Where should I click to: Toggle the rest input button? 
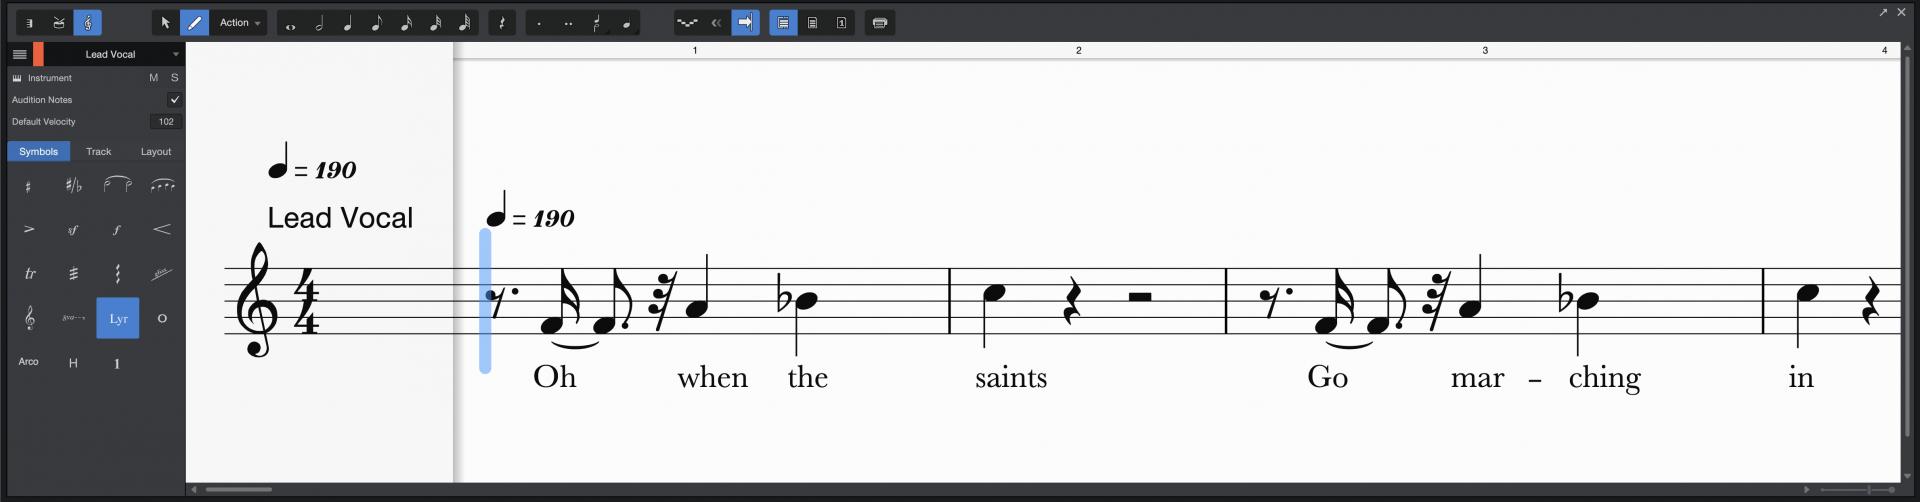pos(502,23)
